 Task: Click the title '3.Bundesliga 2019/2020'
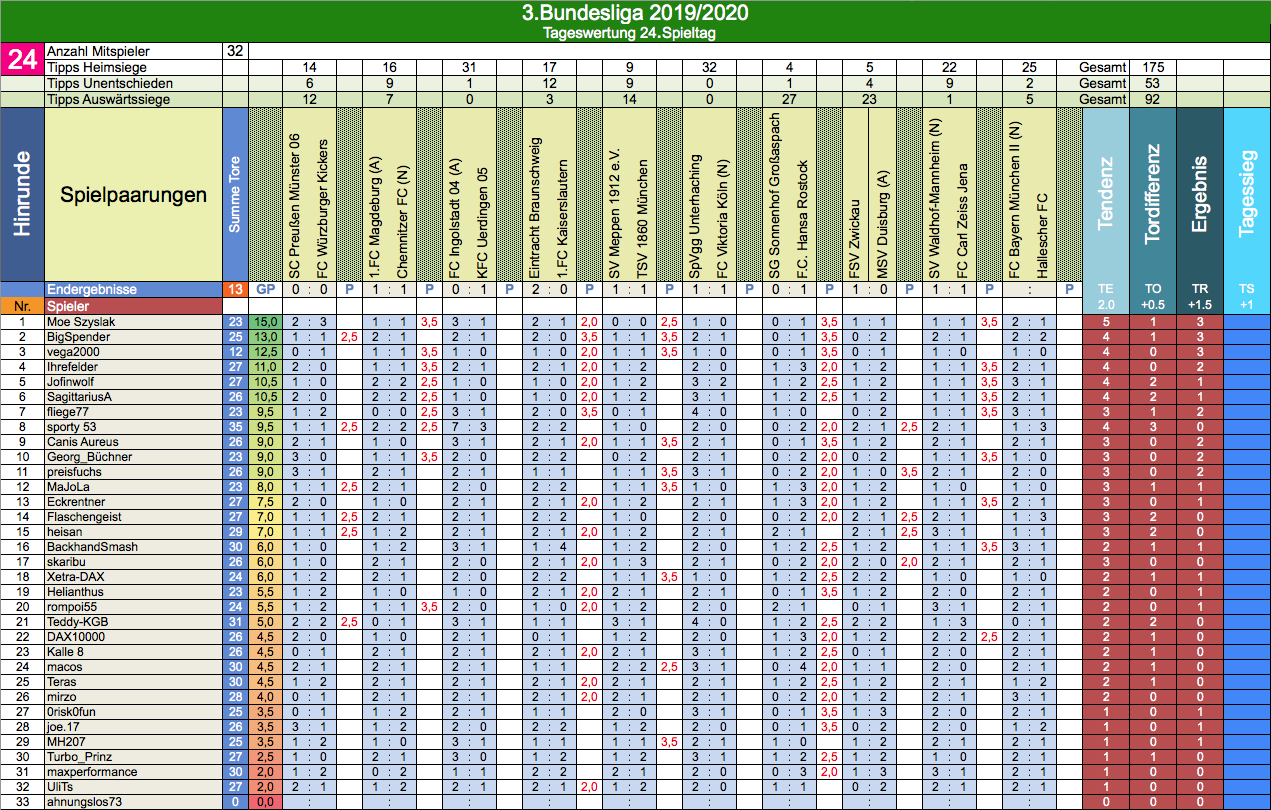click(635, 13)
